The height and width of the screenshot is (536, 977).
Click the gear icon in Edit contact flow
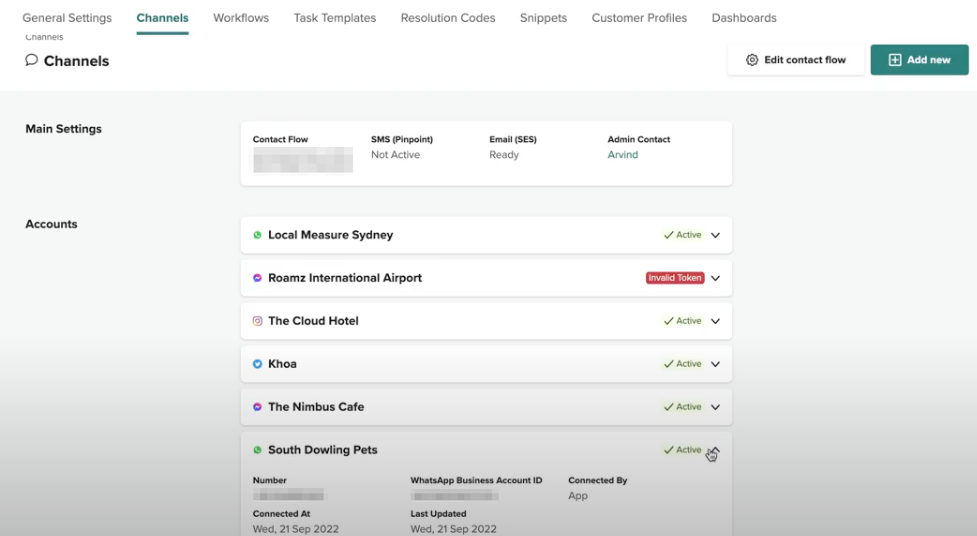tap(752, 60)
